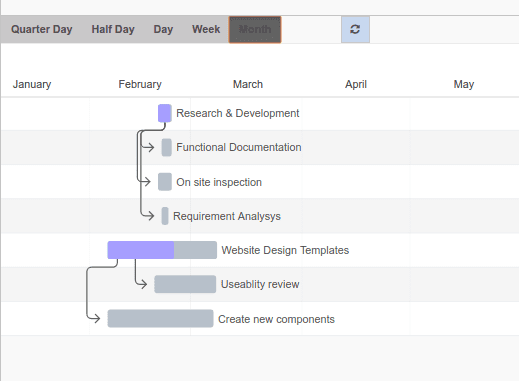This screenshot has width=519, height=381.
Task: Click the Website Design Templates progress portion
Action: (141, 250)
